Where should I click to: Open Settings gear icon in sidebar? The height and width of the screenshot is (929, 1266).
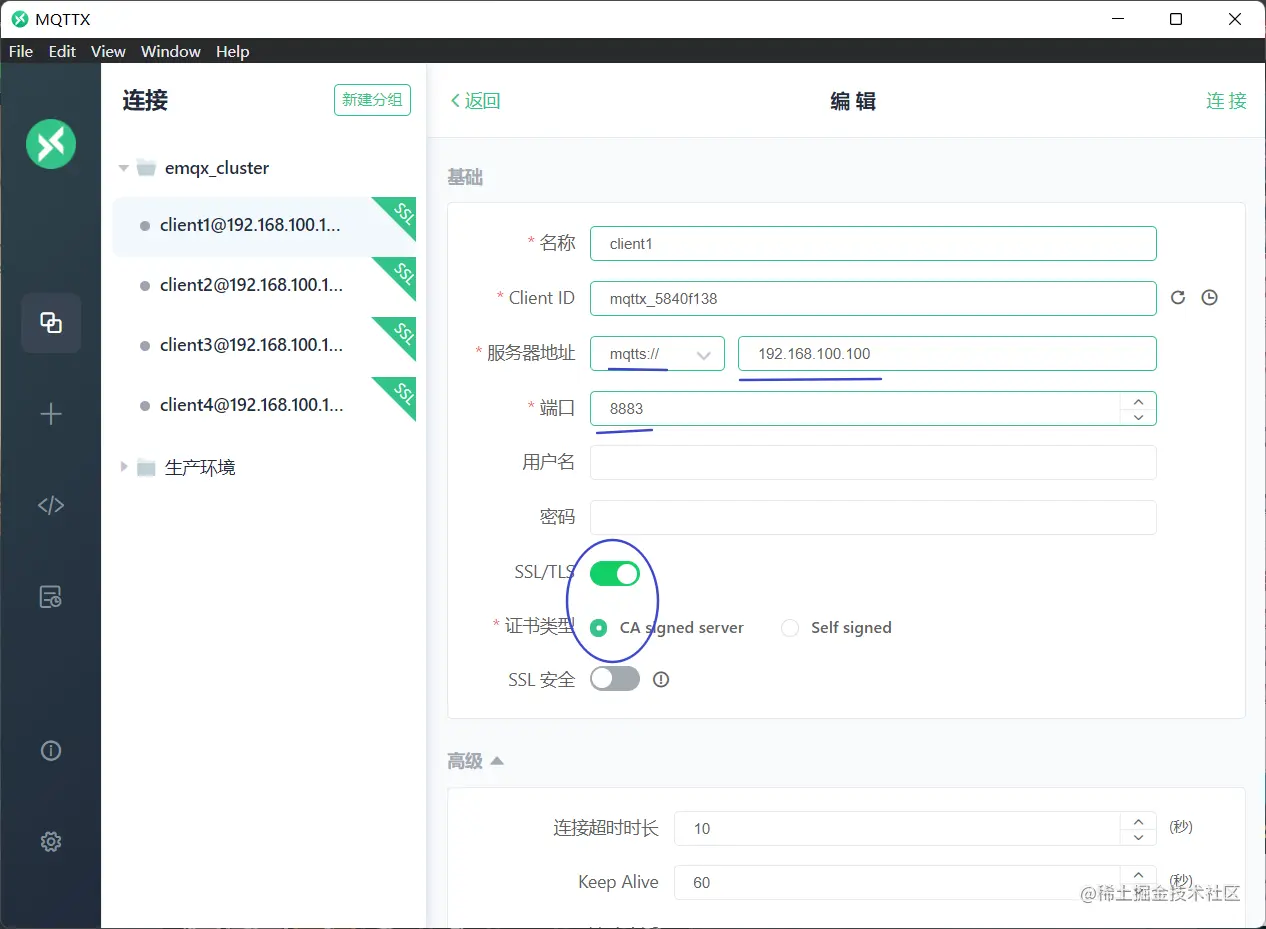[x=51, y=841]
